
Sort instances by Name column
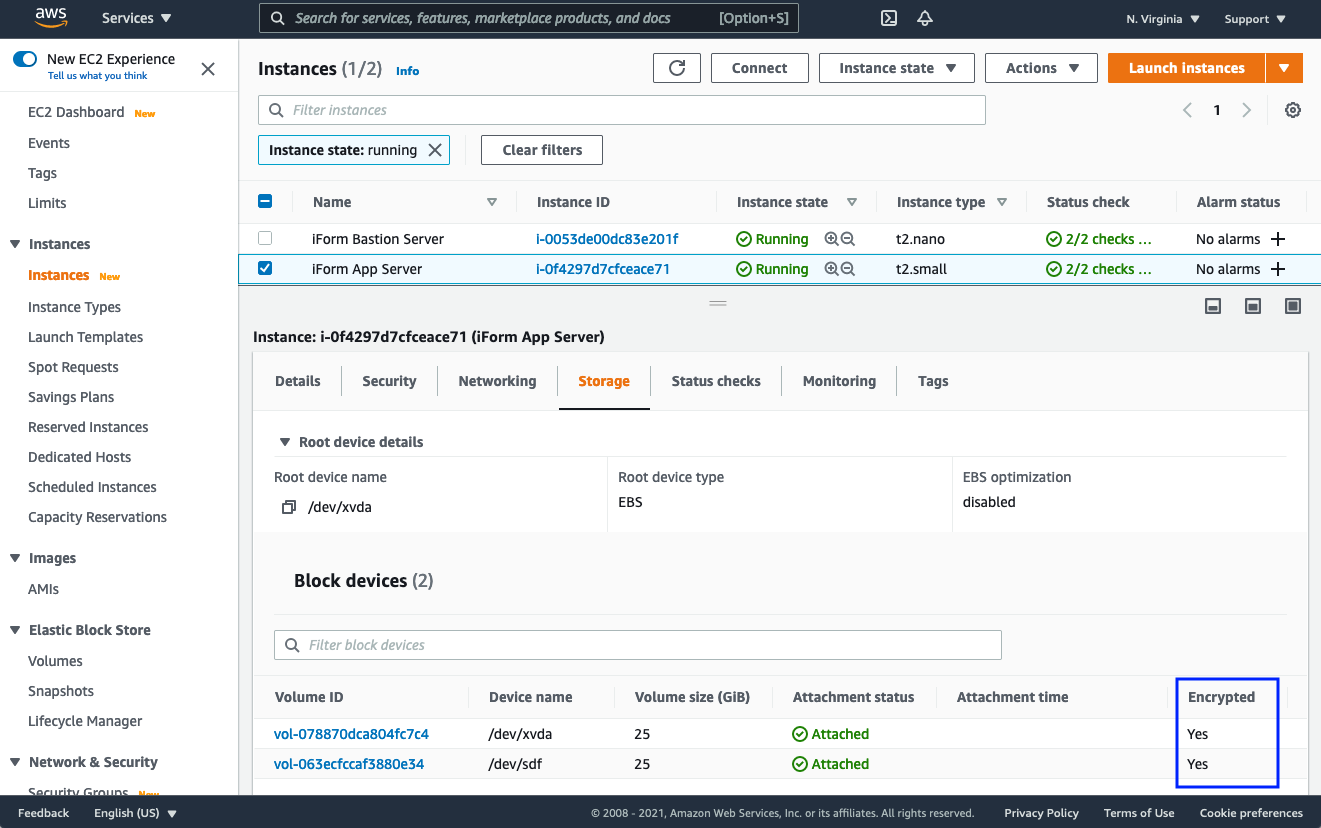(x=492, y=202)
